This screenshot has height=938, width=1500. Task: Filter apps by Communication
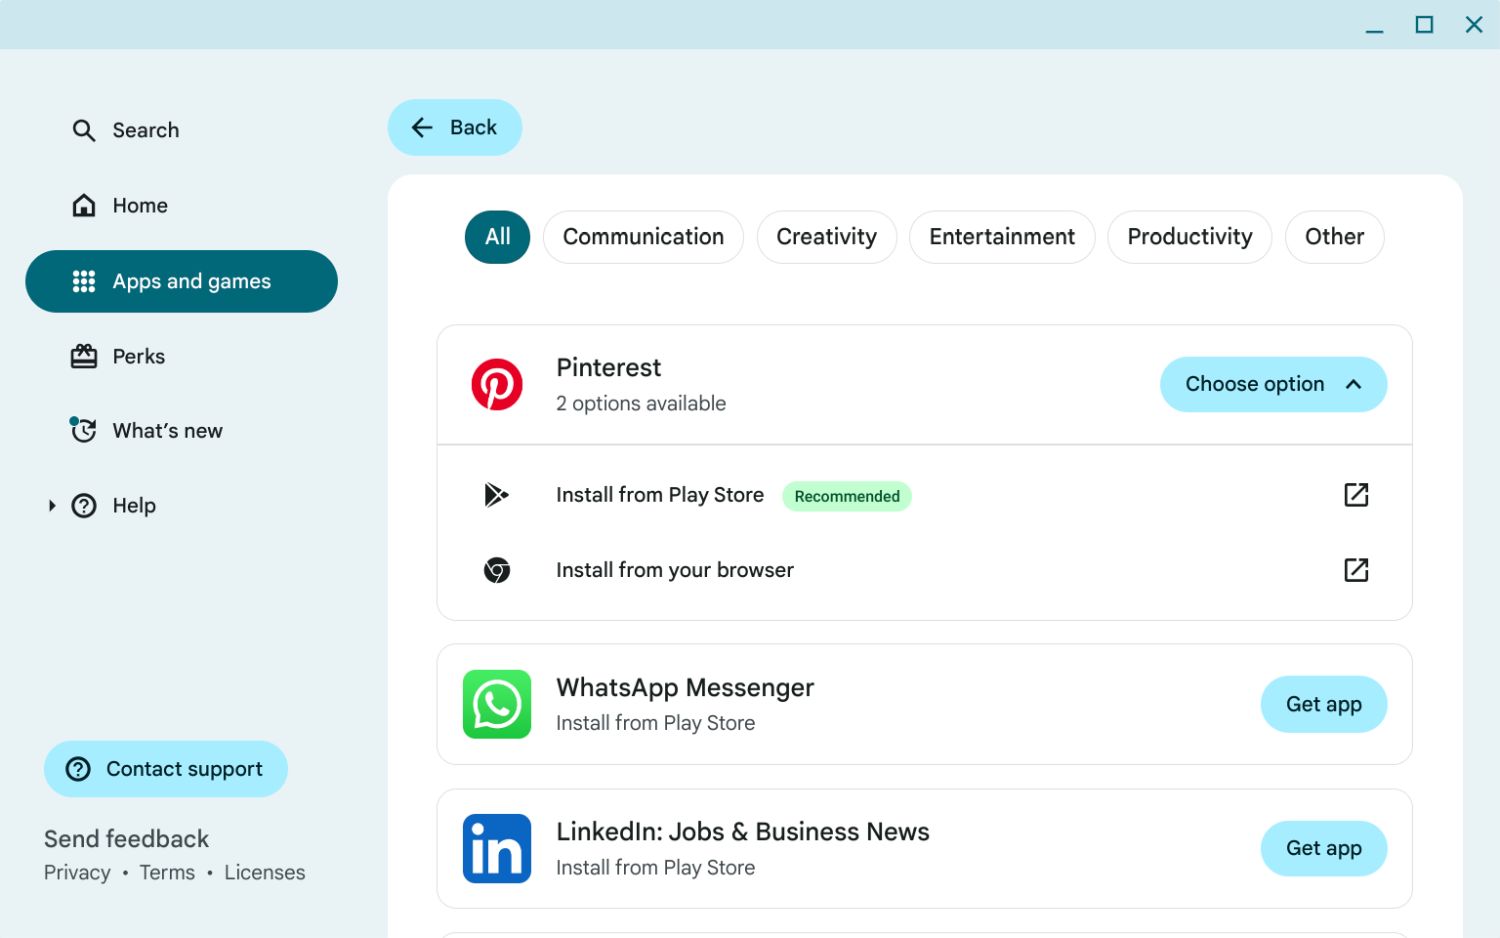point(643,237)
